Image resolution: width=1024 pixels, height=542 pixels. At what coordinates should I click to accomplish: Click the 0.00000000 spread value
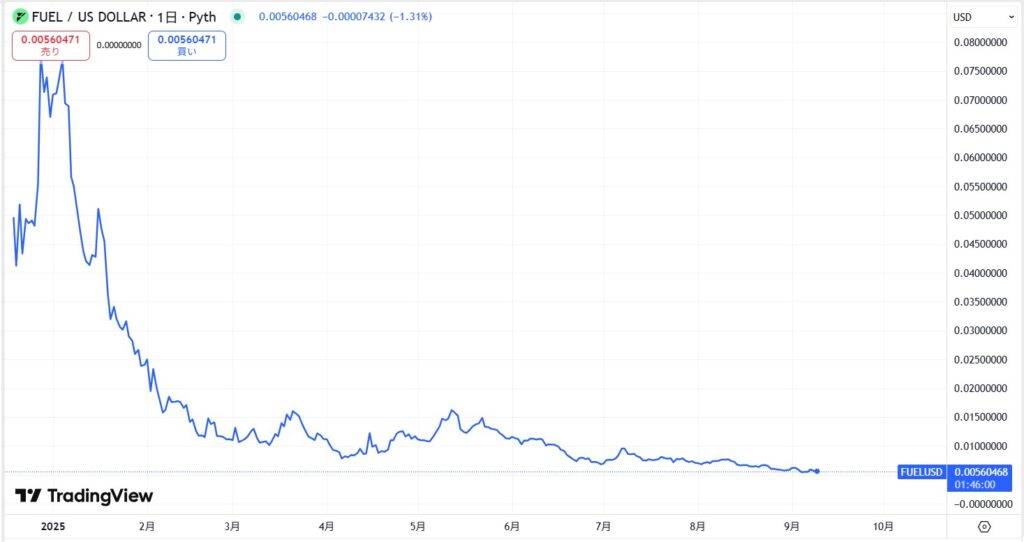(119, 45)
